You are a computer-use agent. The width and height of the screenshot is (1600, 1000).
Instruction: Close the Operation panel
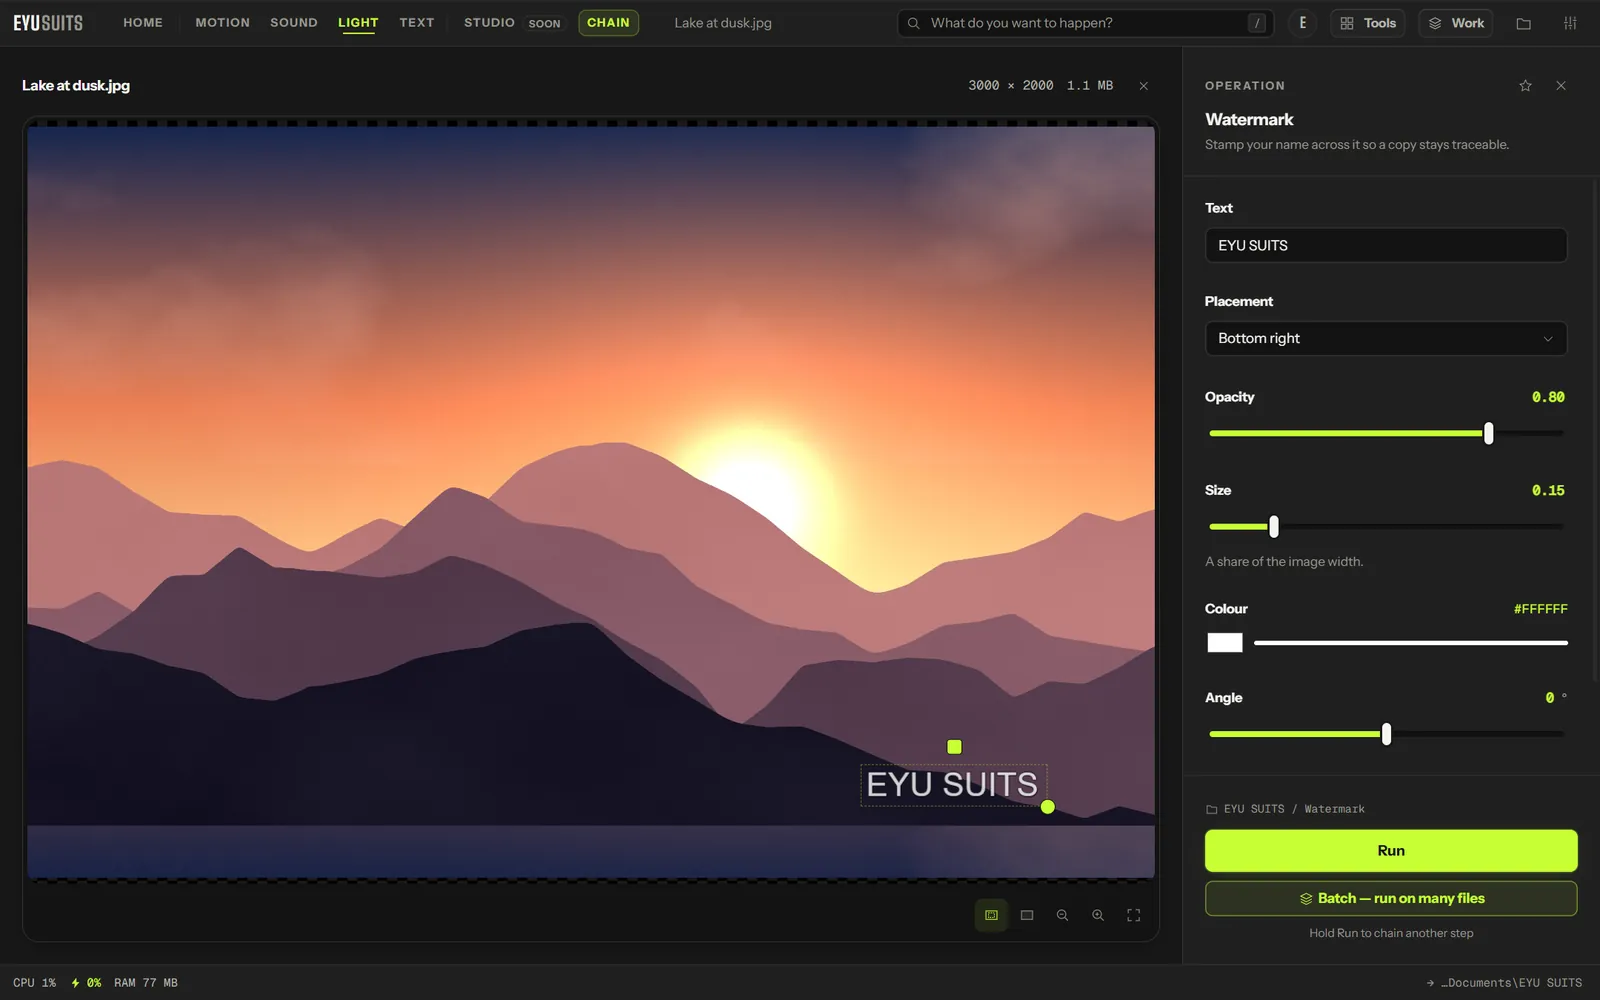point(1561,86)
